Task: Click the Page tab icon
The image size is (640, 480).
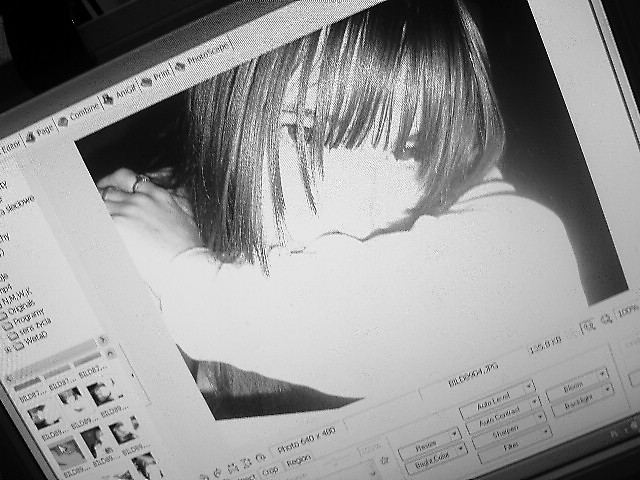Action: [31, 138]
